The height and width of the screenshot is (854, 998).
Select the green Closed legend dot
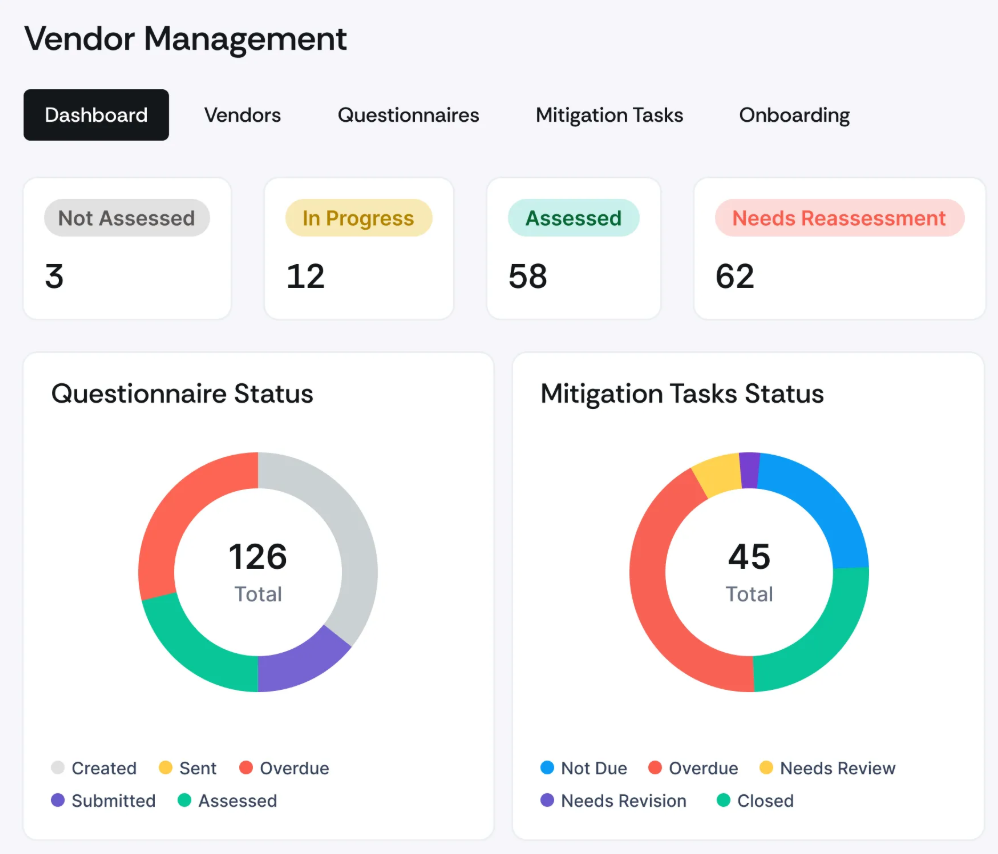tap(724, 801)
